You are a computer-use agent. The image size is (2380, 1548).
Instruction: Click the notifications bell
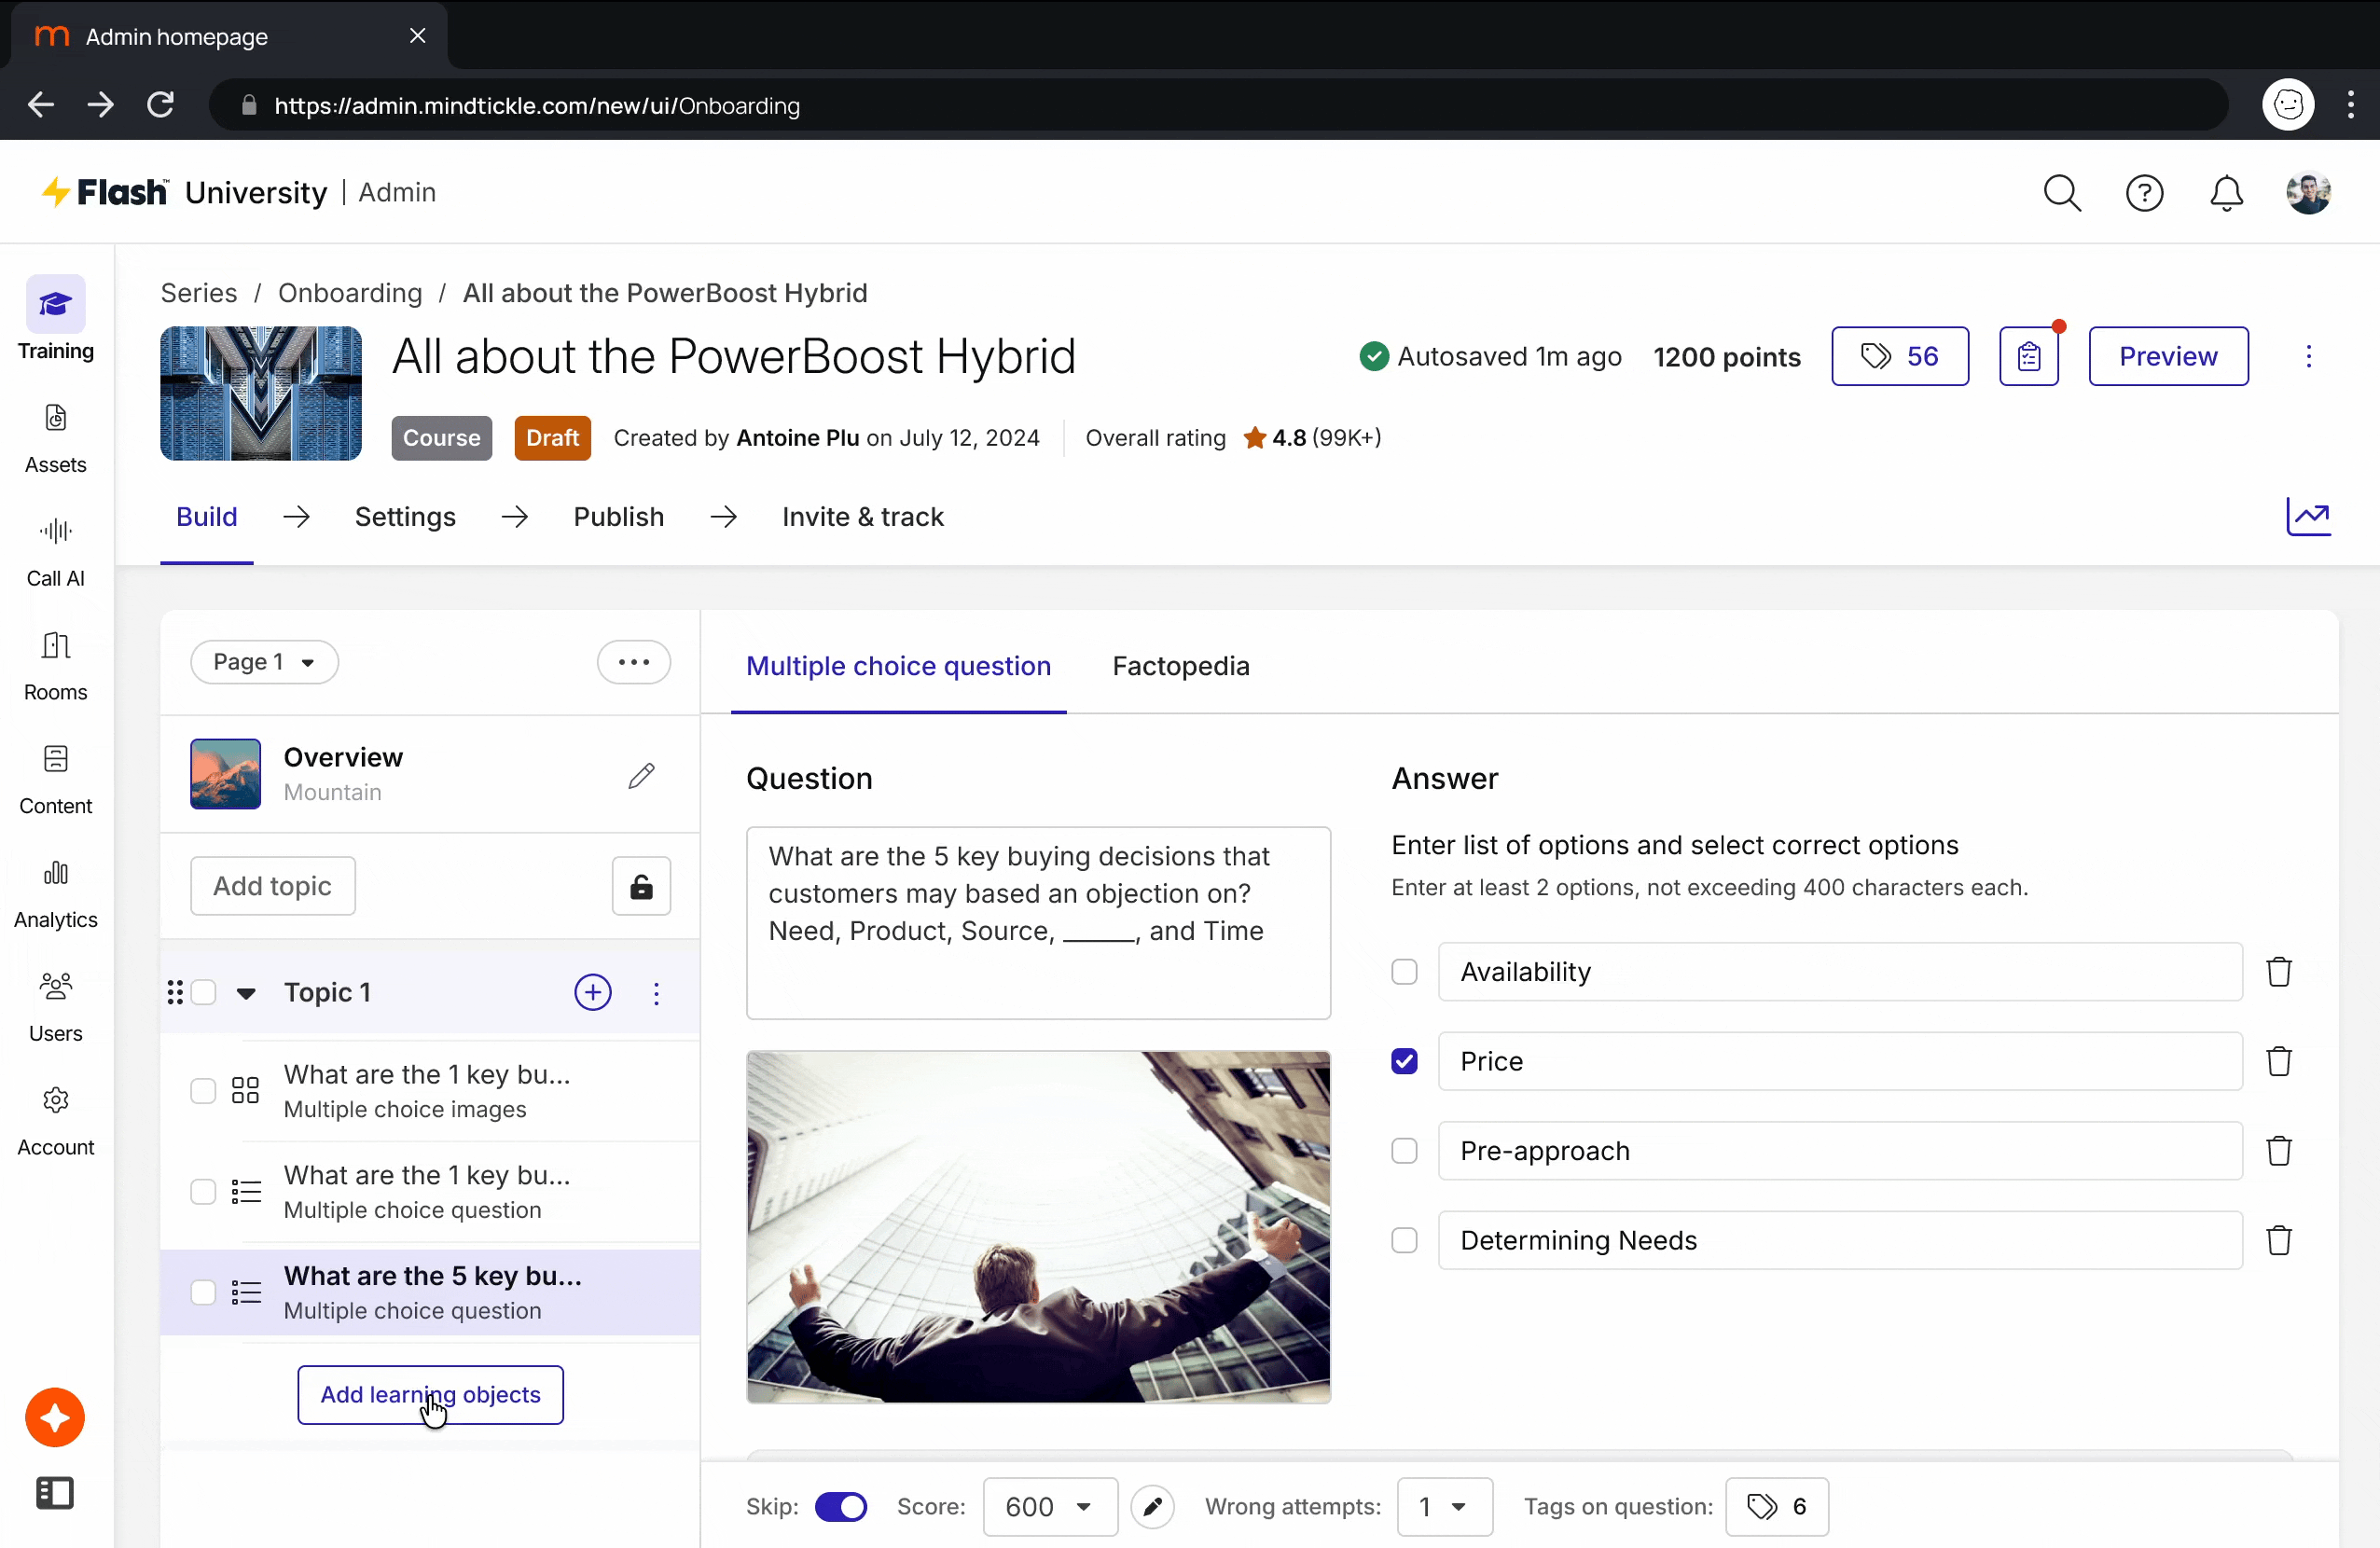[x=2226, y=193]
